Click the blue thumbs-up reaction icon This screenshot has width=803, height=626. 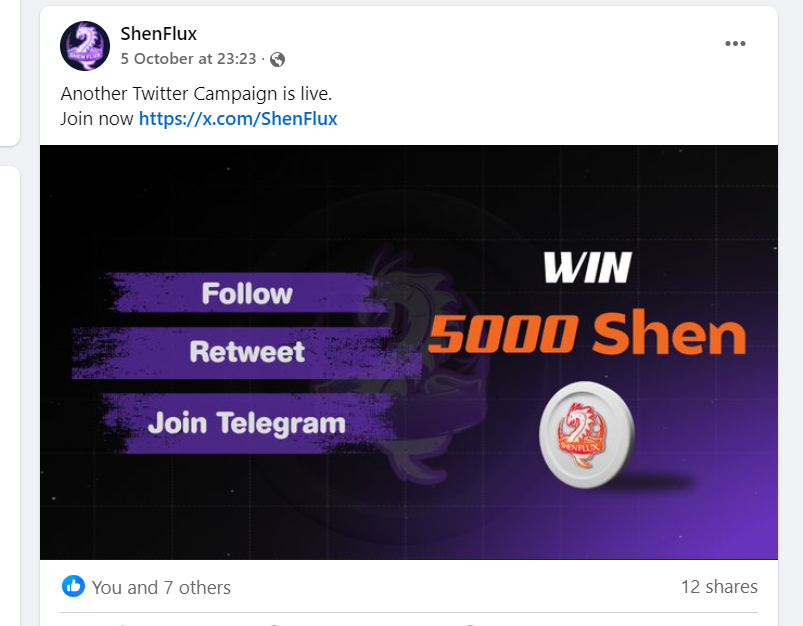[73, 586]
